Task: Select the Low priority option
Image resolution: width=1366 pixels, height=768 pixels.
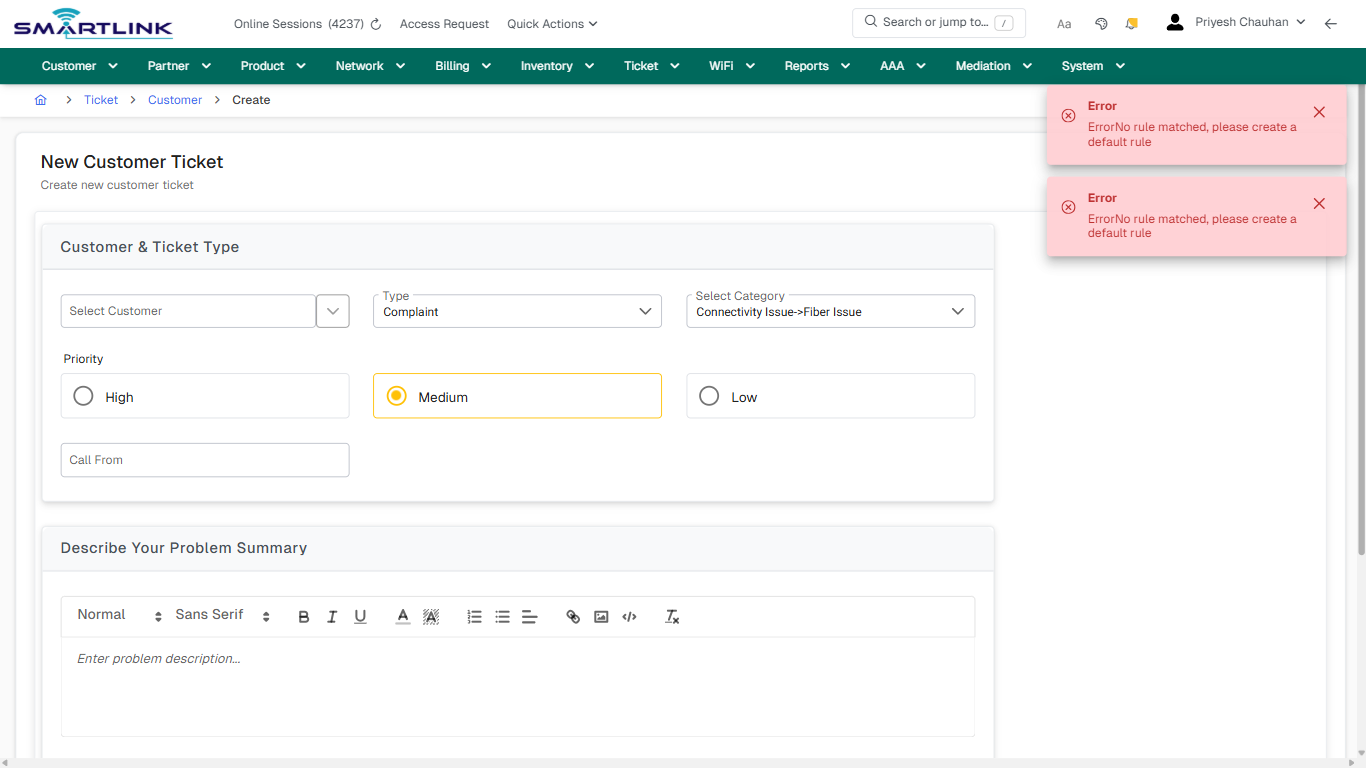Action: pyautogui.click(x=709, y=395)
